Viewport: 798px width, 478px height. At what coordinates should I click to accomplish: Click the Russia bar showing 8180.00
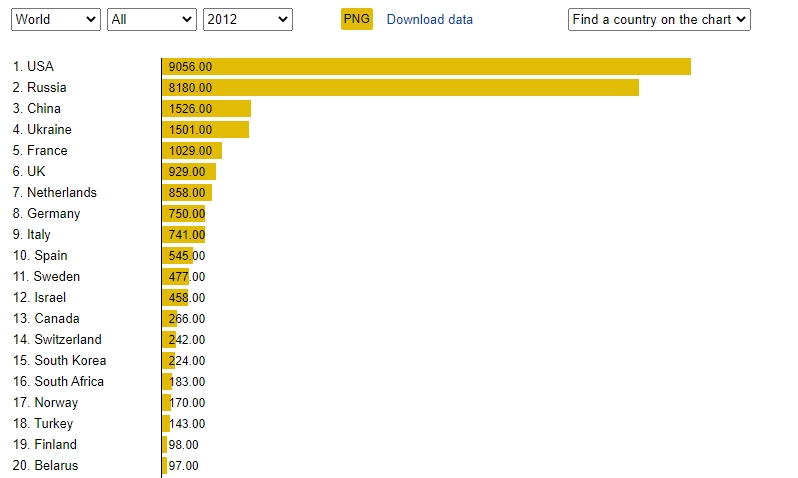[401, 88]
